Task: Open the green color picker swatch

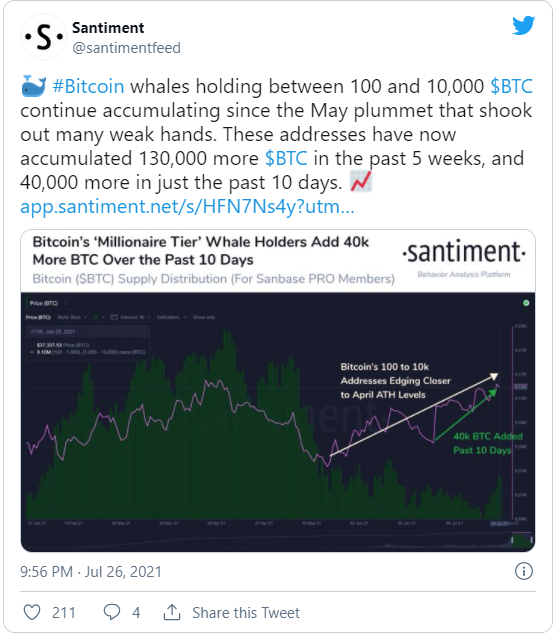Action: click(x=98, y=317)
